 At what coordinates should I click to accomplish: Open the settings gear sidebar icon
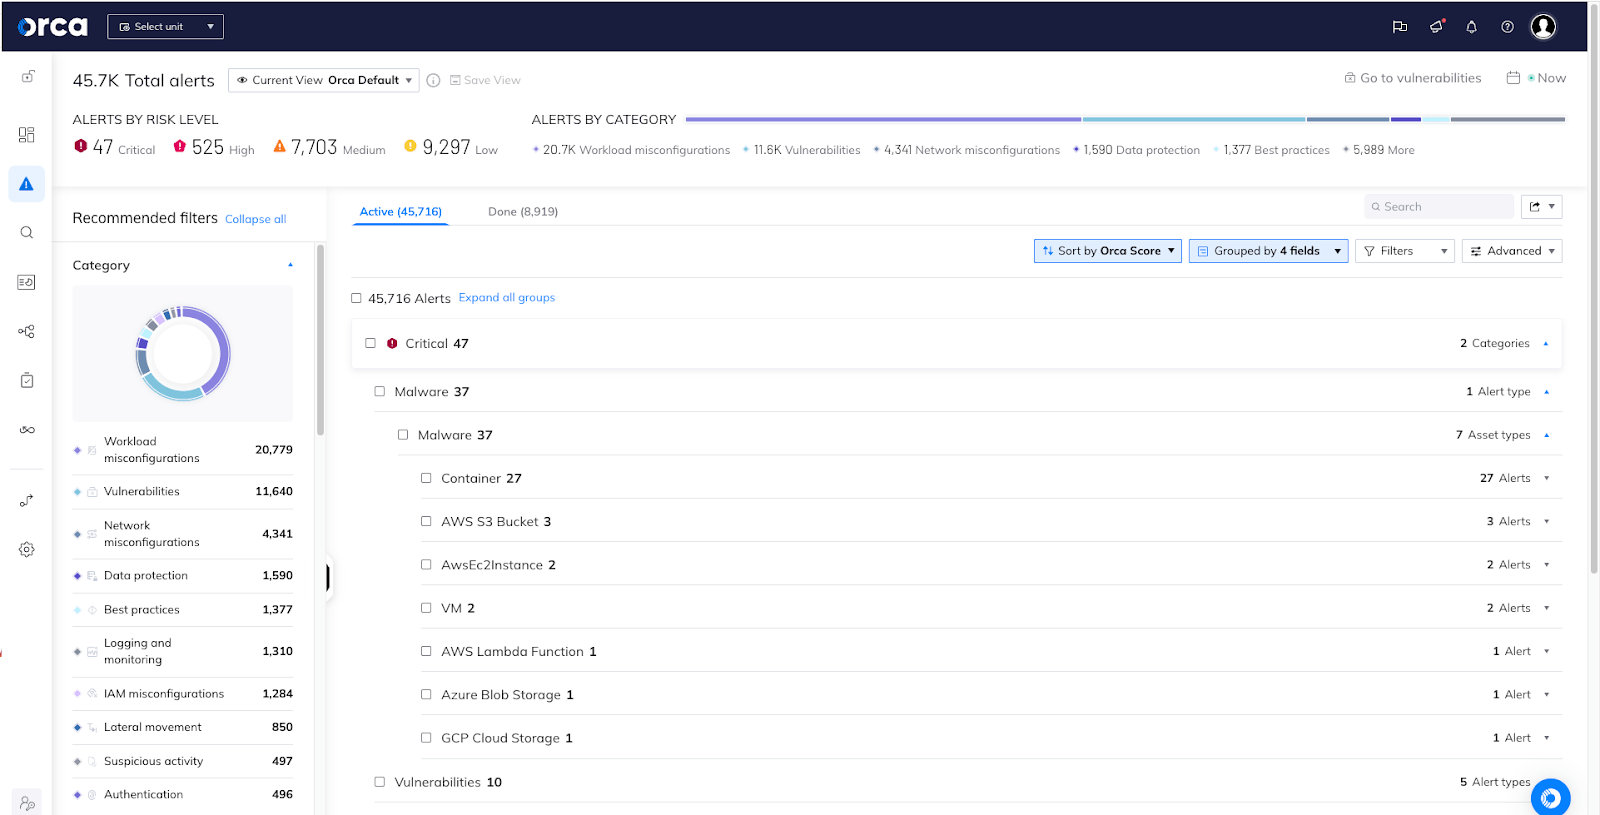(27, 549)
